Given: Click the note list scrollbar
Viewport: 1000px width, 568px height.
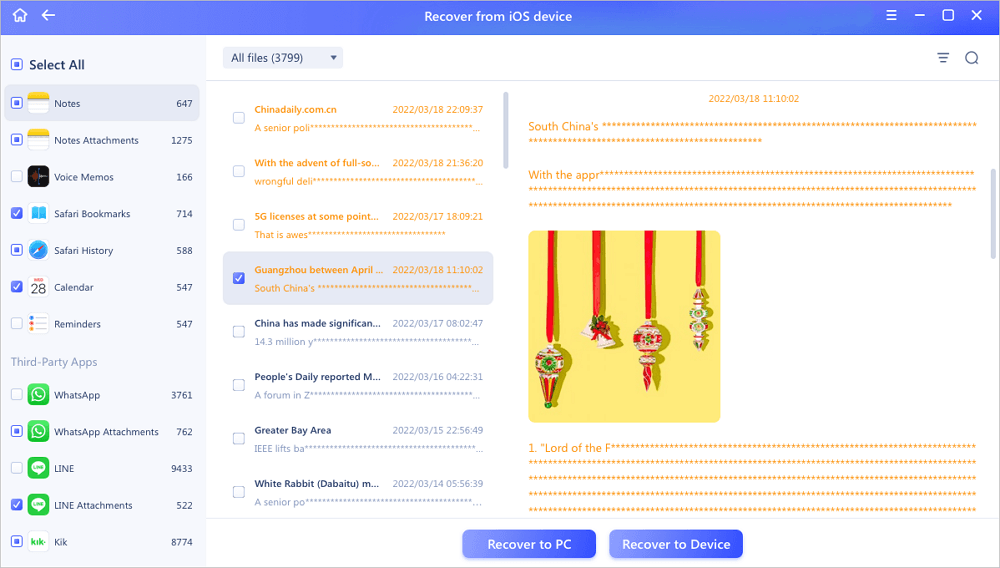Looking at the screenshot, I should click(506, 131).
